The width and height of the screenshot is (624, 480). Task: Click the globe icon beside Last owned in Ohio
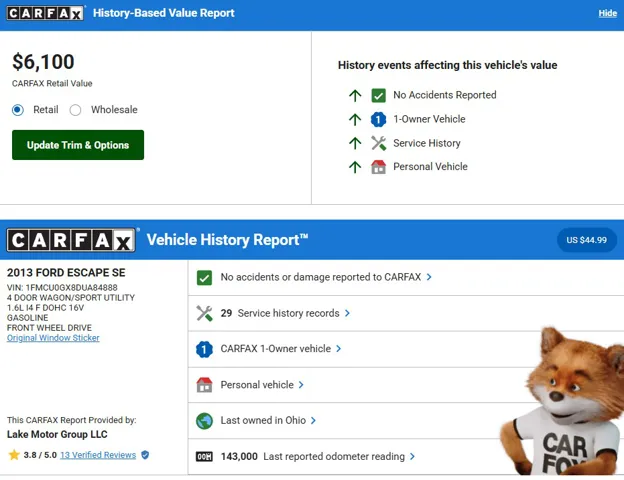point(204,421)
